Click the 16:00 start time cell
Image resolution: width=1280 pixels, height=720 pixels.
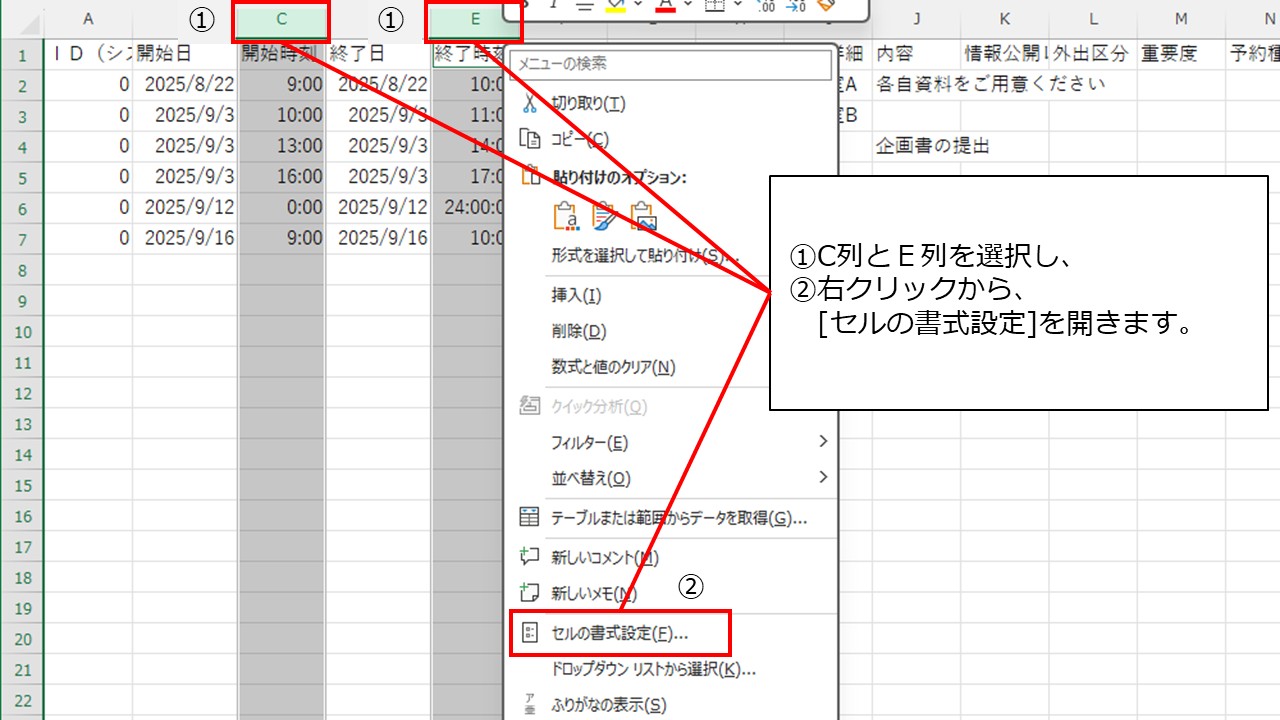click(x=281, y=177)
